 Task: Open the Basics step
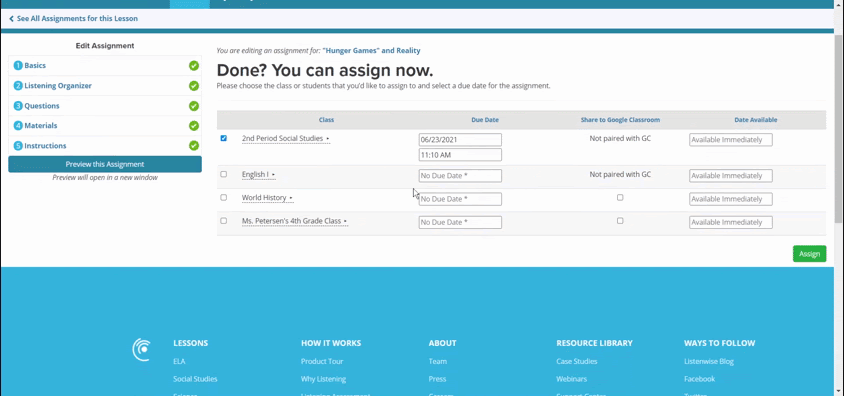coord(35,66)
